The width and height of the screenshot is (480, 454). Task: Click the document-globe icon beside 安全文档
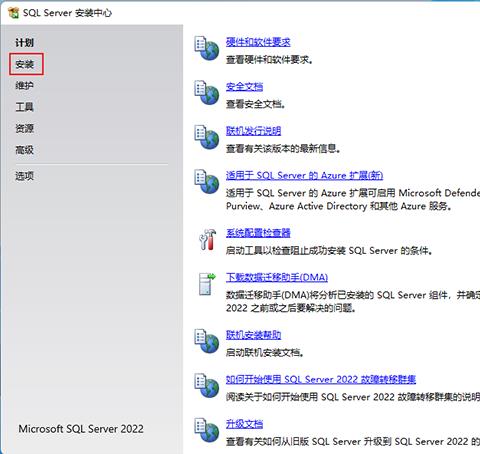coord(207,93)
